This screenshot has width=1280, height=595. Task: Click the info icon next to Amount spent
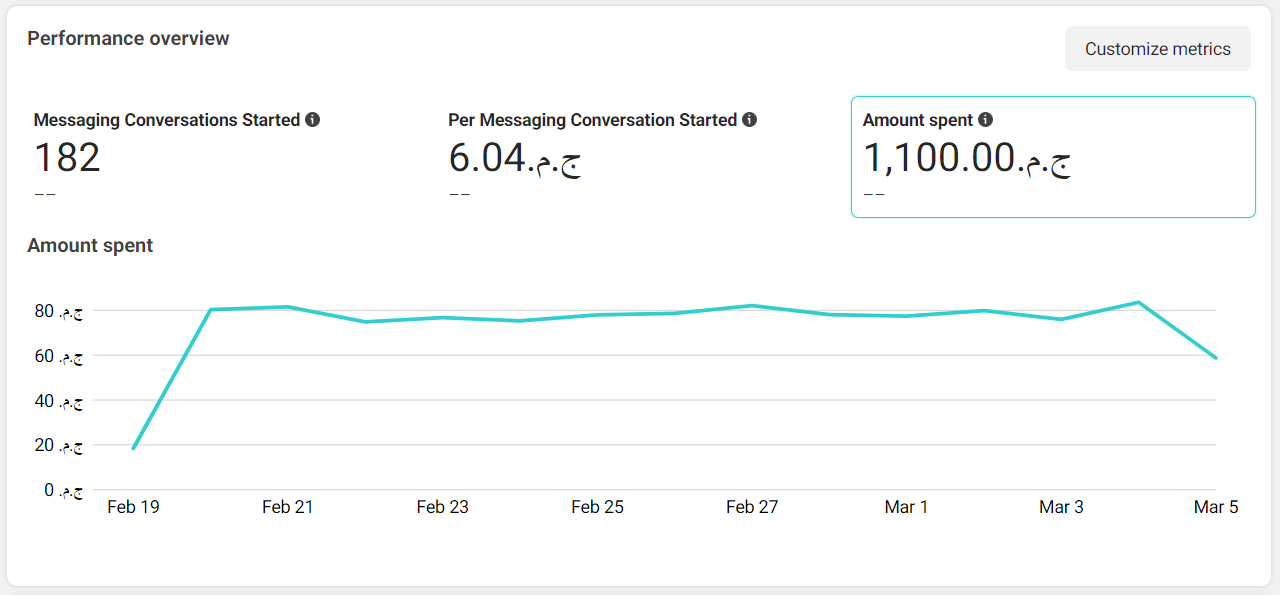click(986, 120)
